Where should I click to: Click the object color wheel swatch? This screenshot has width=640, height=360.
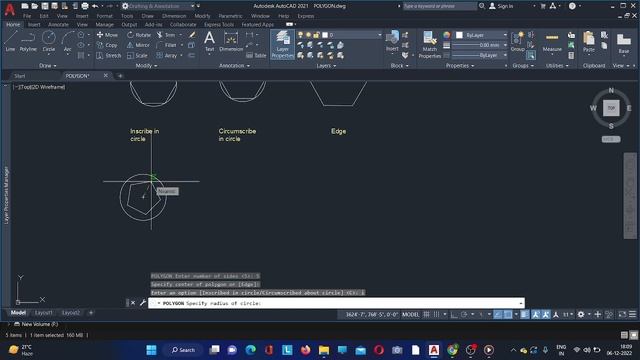447,35
